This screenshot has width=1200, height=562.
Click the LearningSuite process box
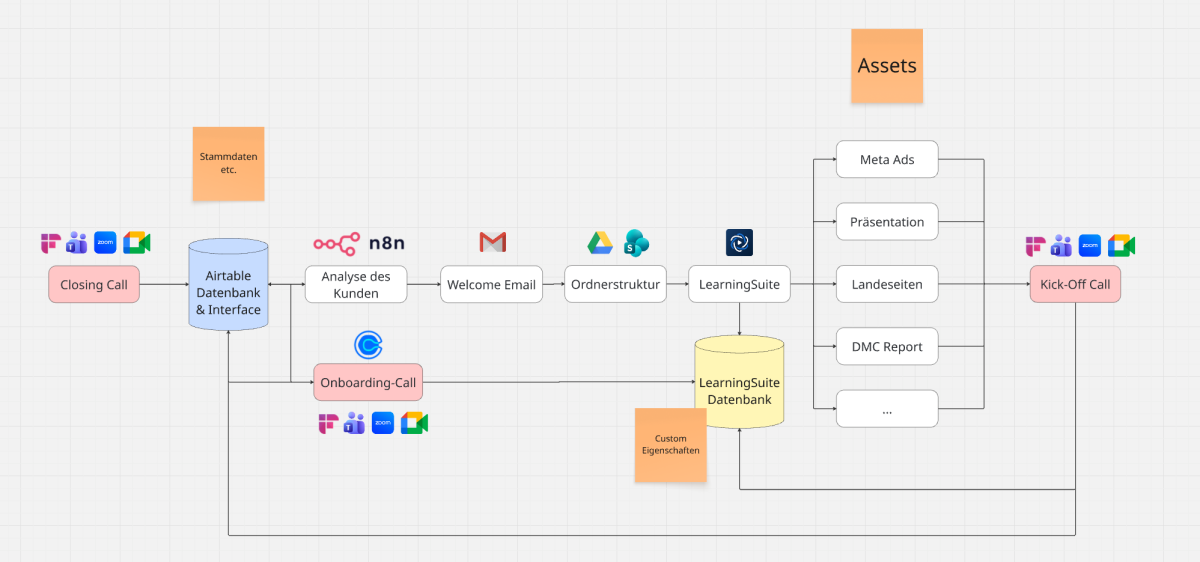pyautogui.click(x=739, y=284)
